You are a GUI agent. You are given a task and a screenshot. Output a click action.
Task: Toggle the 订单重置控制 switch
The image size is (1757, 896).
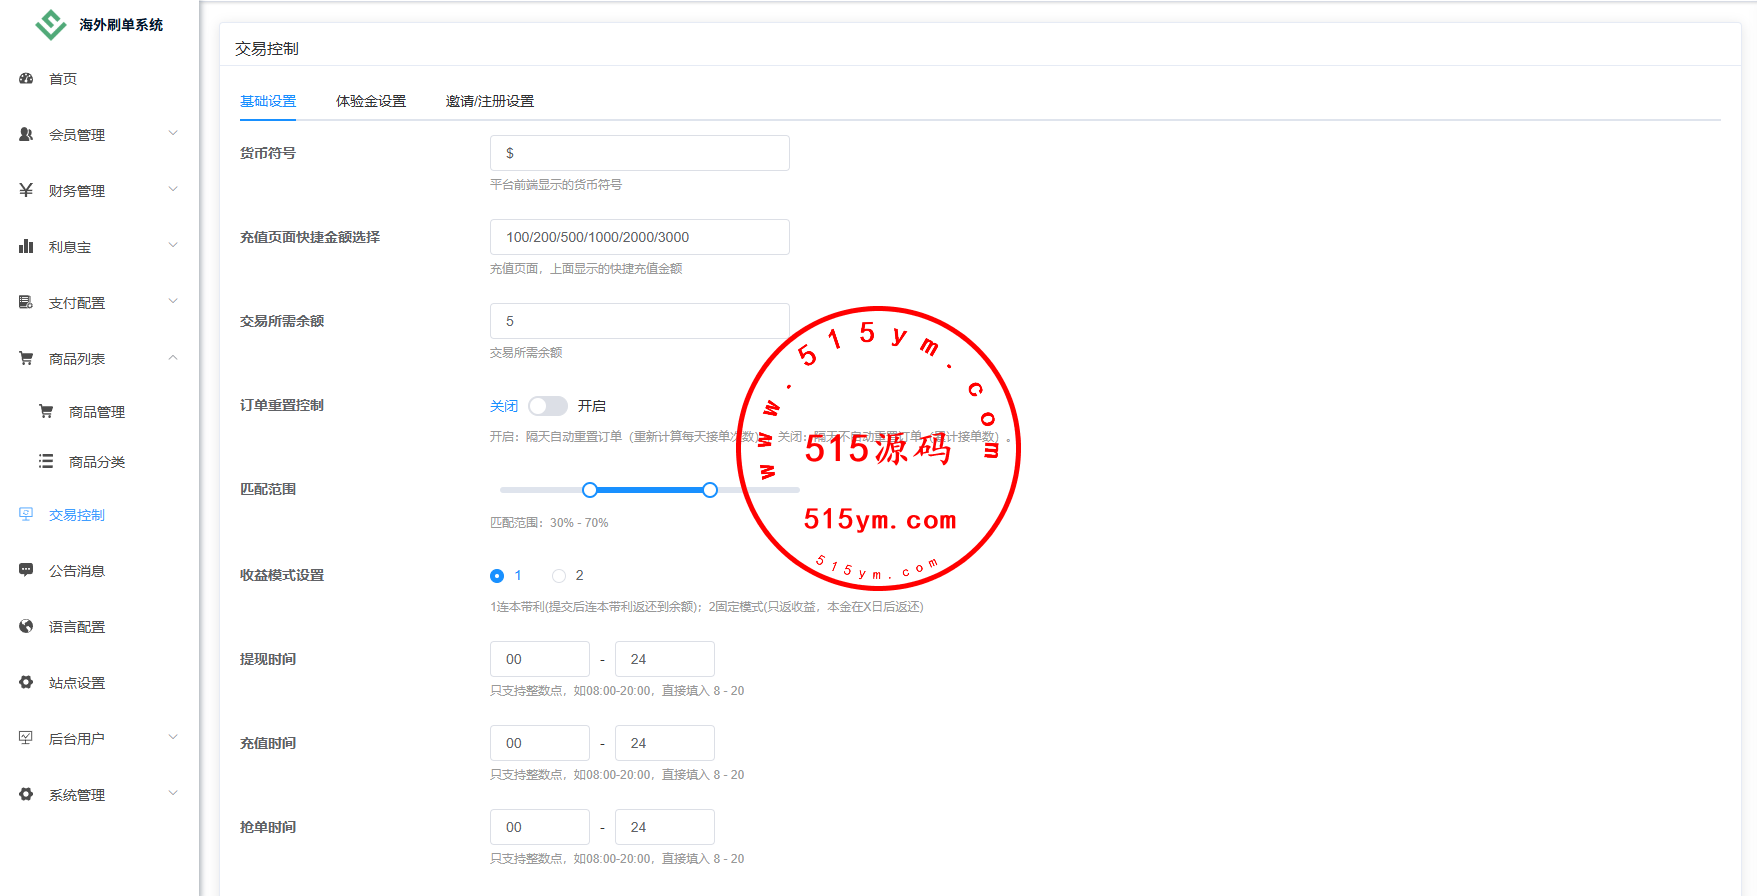pos(547,406)
